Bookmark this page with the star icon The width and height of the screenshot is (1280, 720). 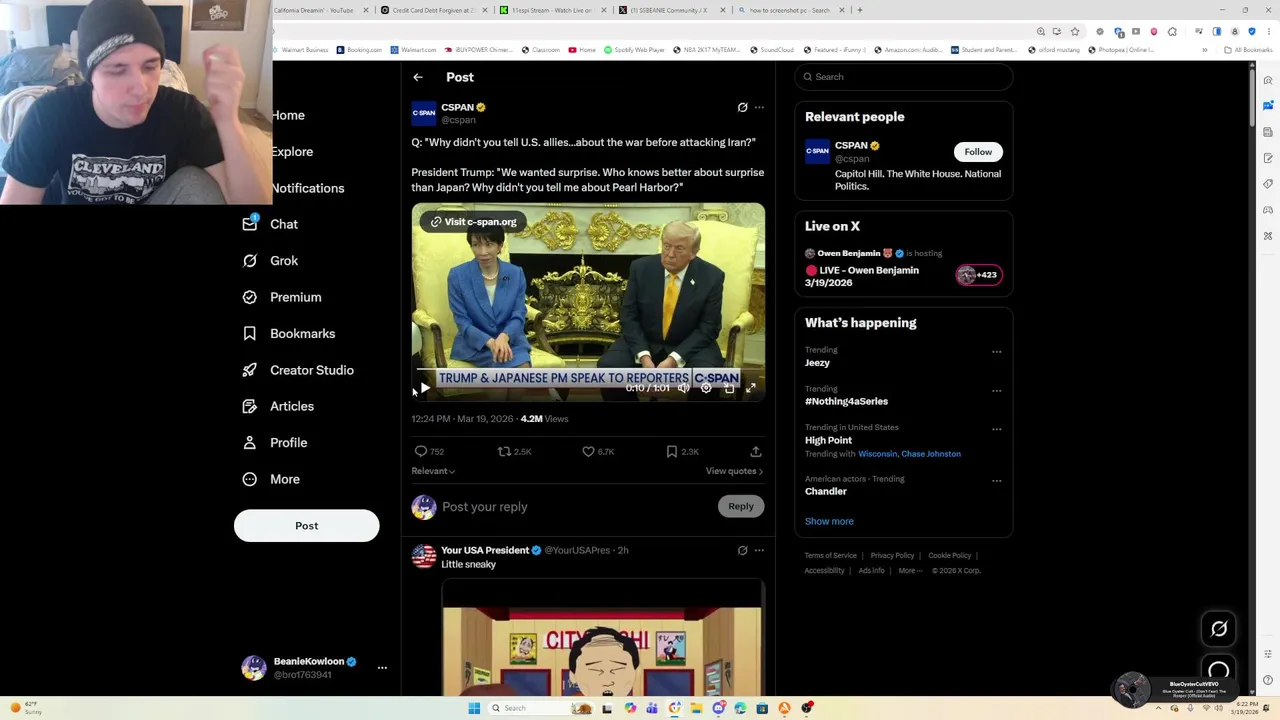click(x=1075, y=32)
